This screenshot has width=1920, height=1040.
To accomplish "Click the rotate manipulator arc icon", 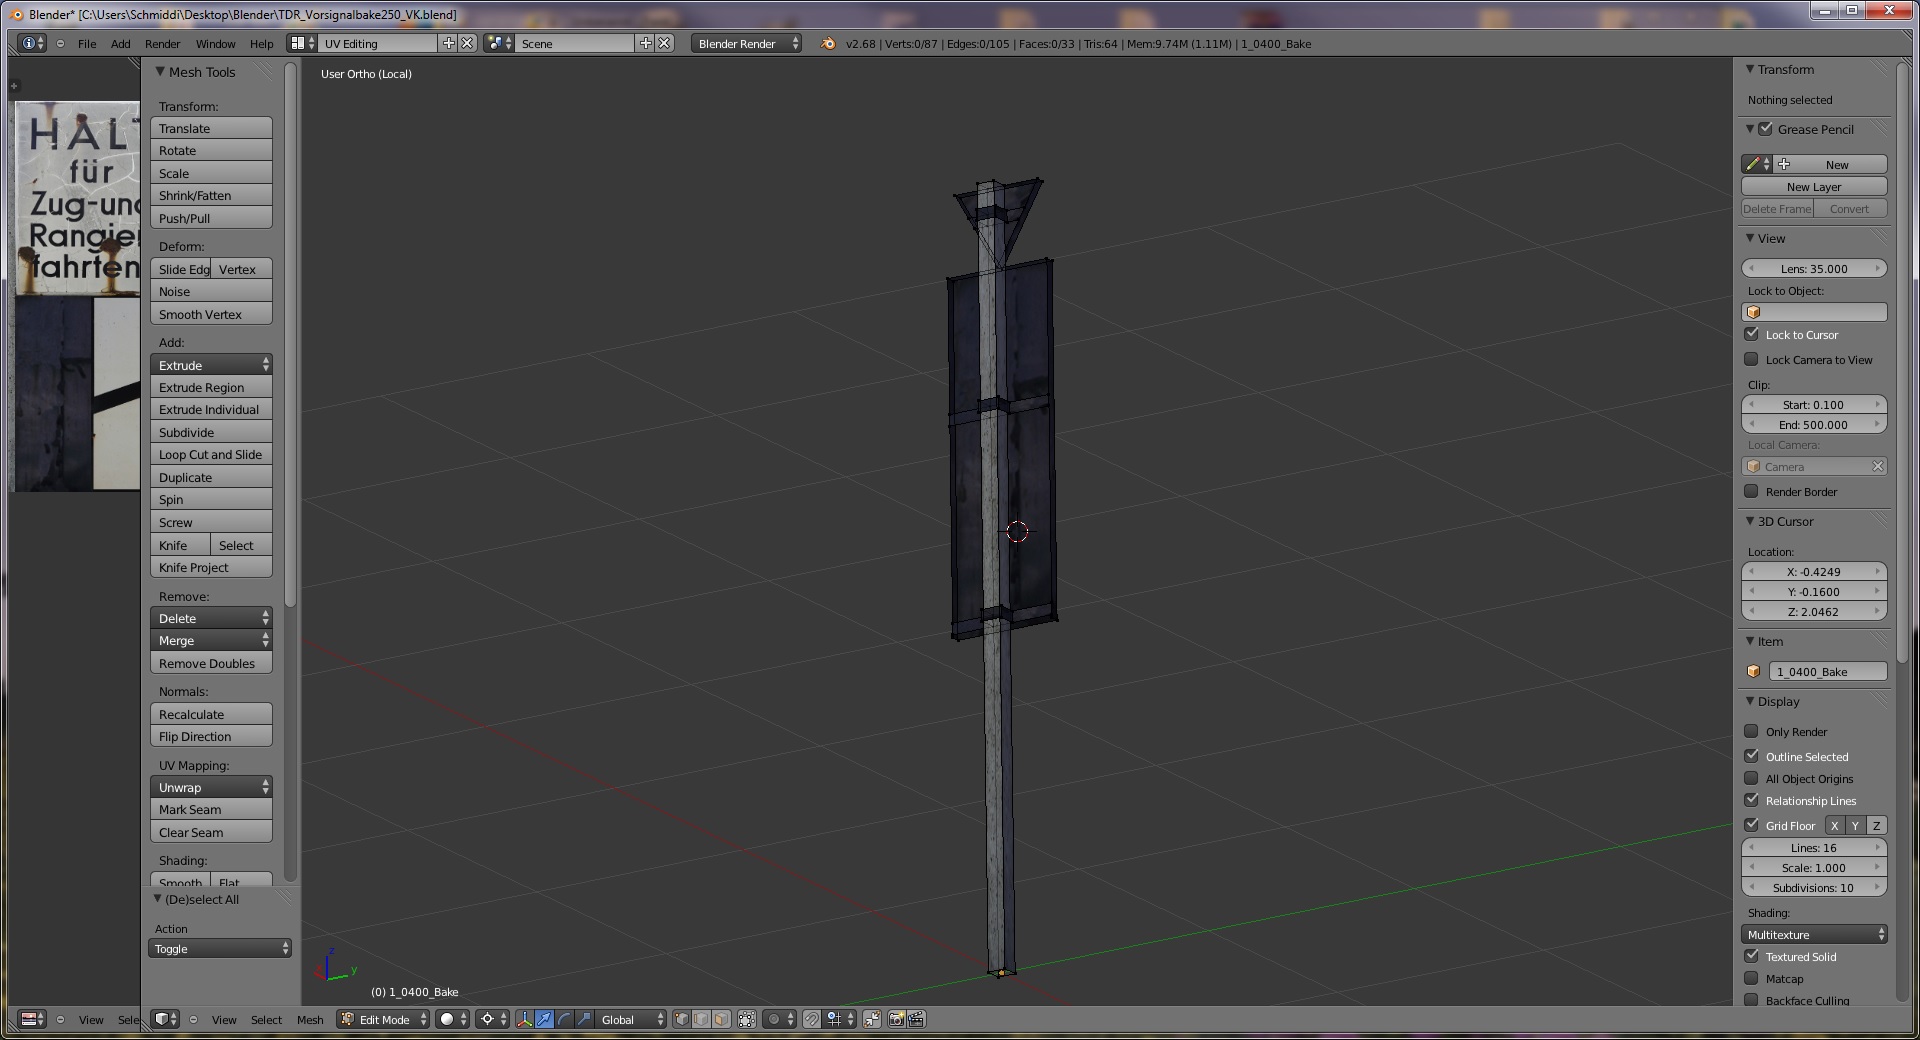I will coord(564,1019).
